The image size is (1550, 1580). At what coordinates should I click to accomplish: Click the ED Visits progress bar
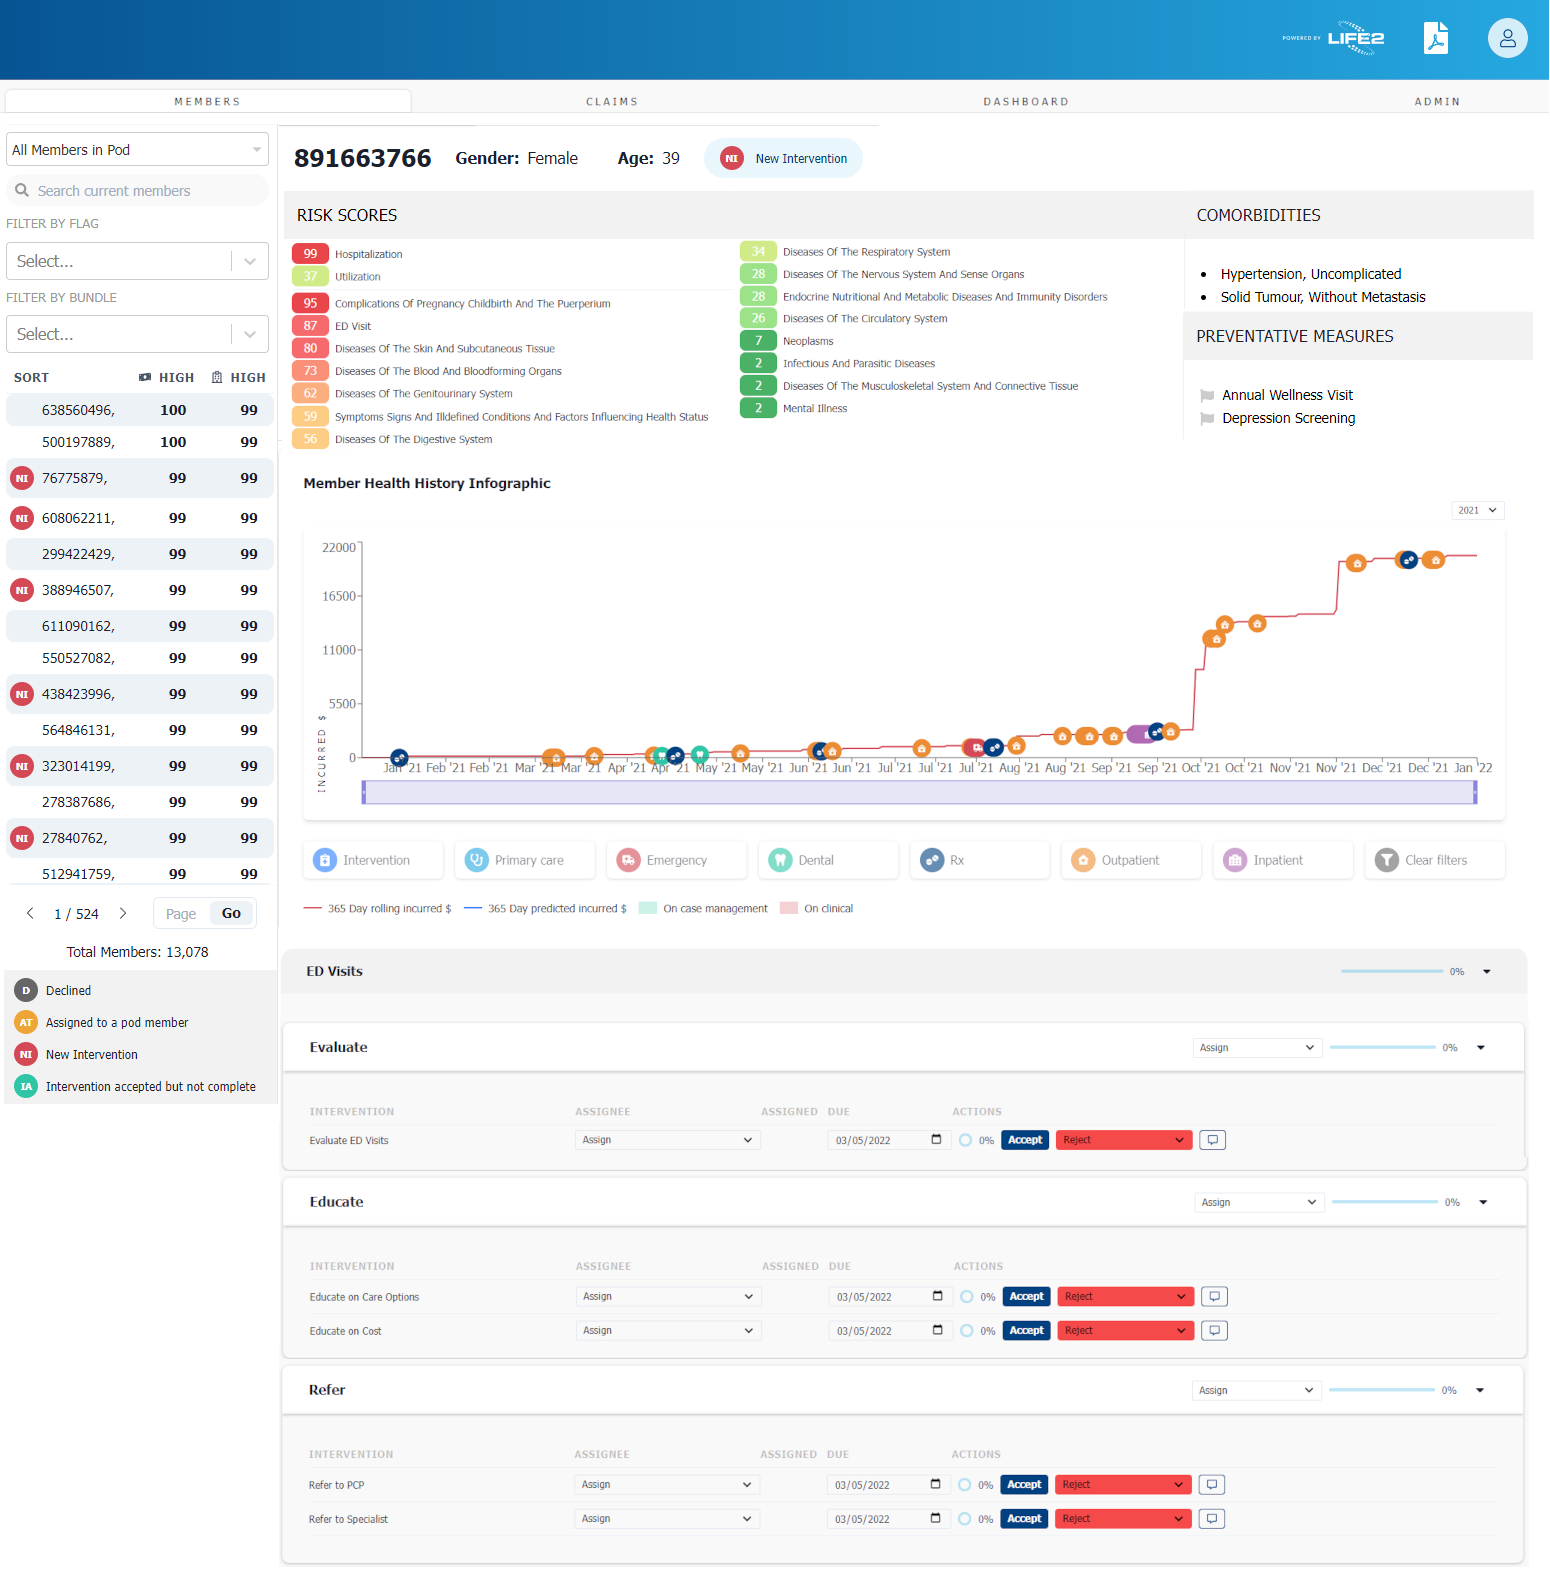[x=1392, y=971]
